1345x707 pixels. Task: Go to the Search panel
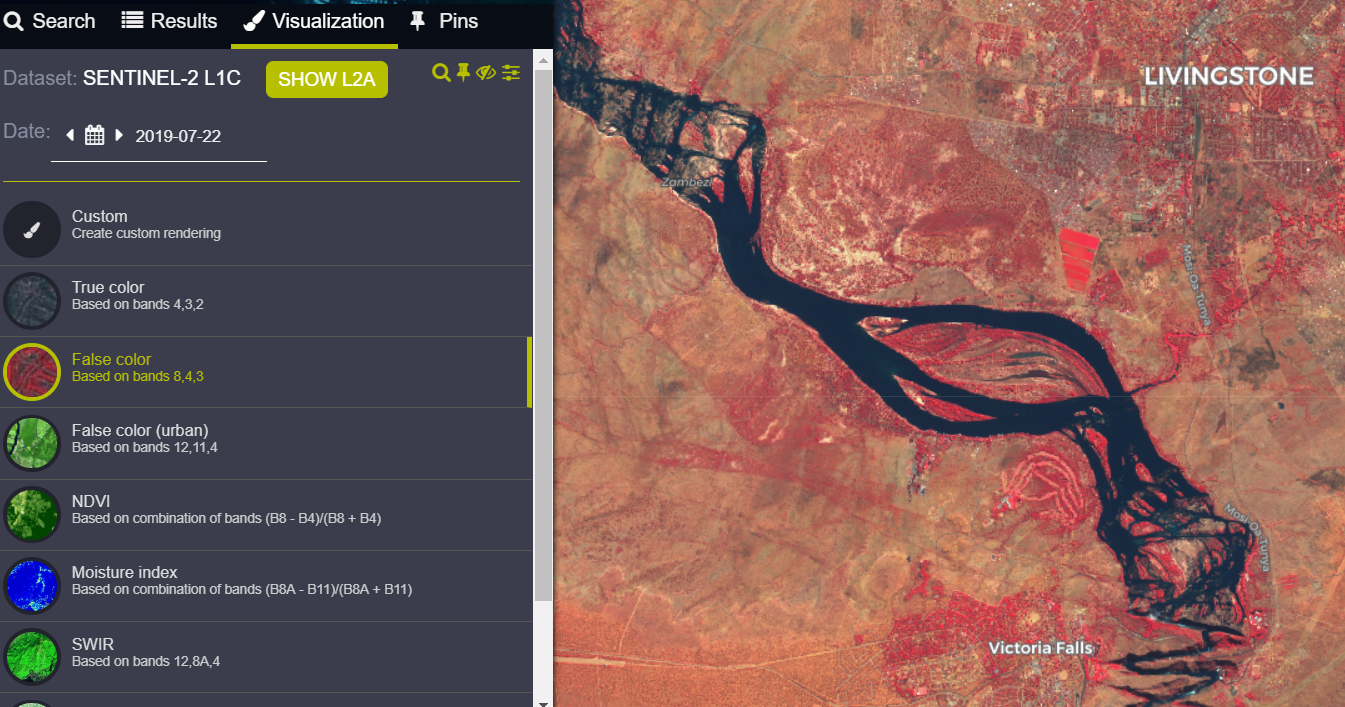point(50,20)
